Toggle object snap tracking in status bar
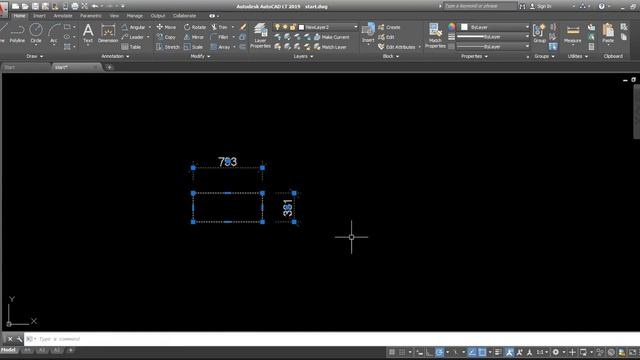 coord(472,352)
